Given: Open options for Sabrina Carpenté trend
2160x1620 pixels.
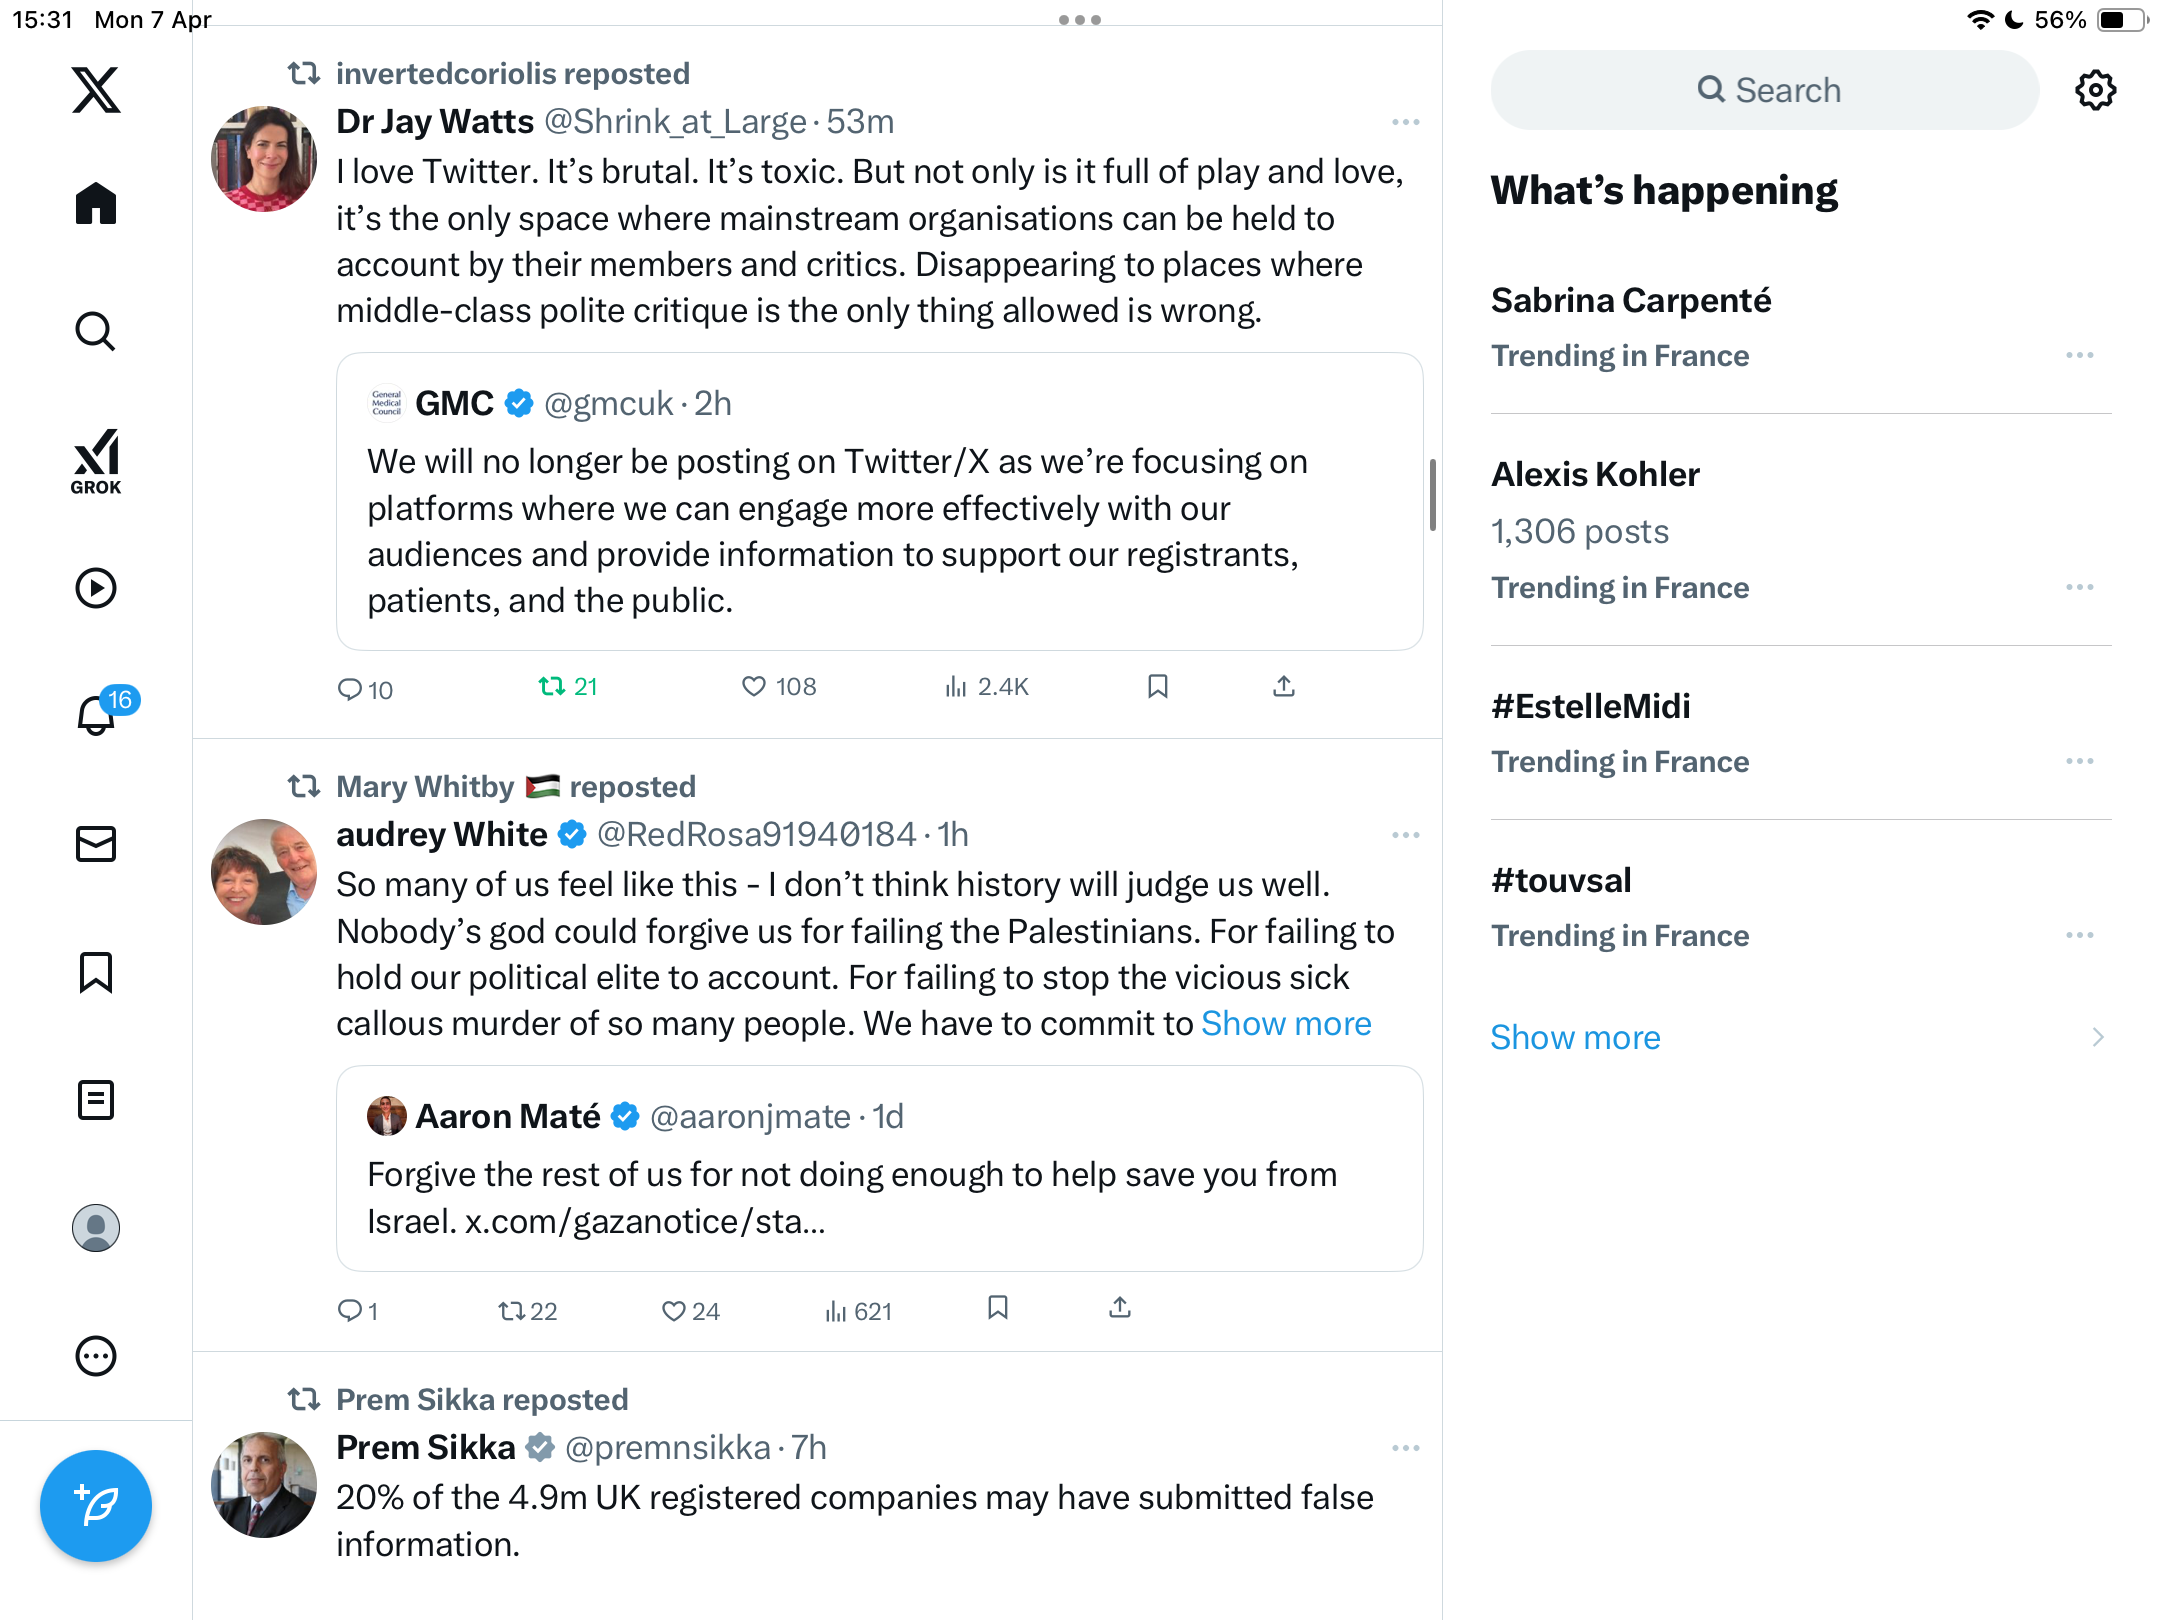Looking at the screenshot, I should pyautogui.click(x=2080, y=356).
